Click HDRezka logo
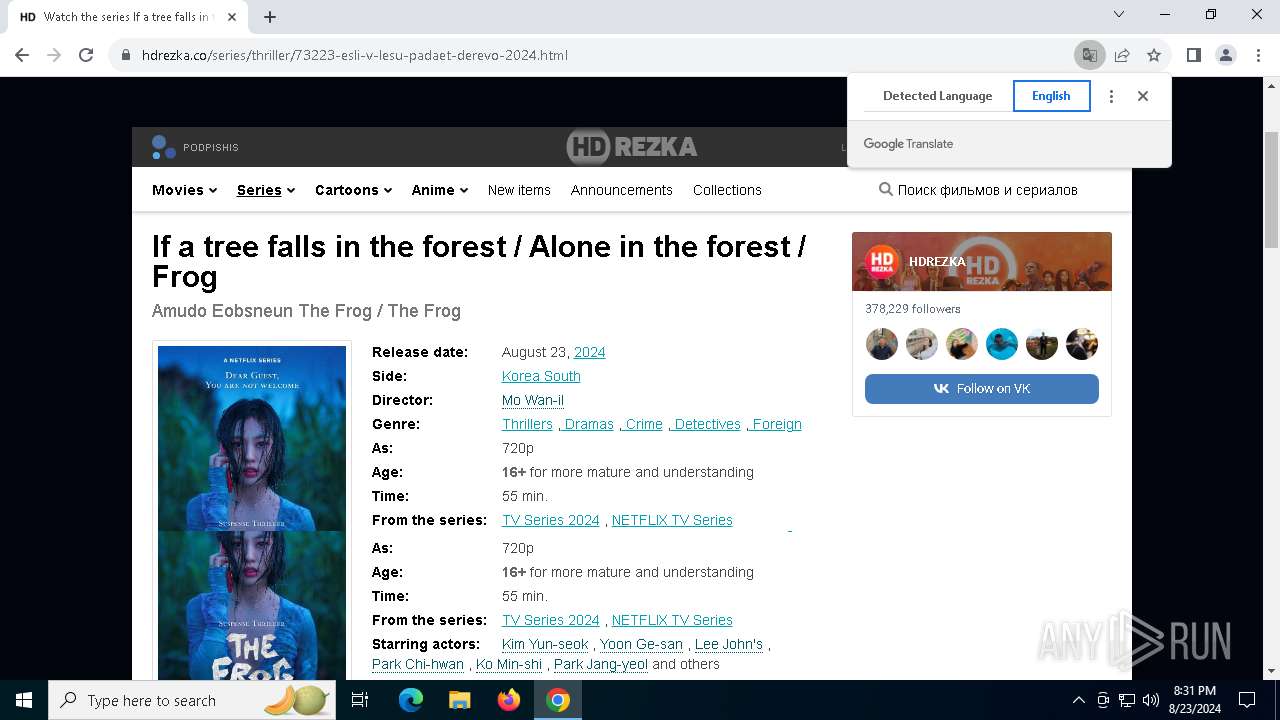The height and width of the screenshot is (720, 1280). [632, 147]
